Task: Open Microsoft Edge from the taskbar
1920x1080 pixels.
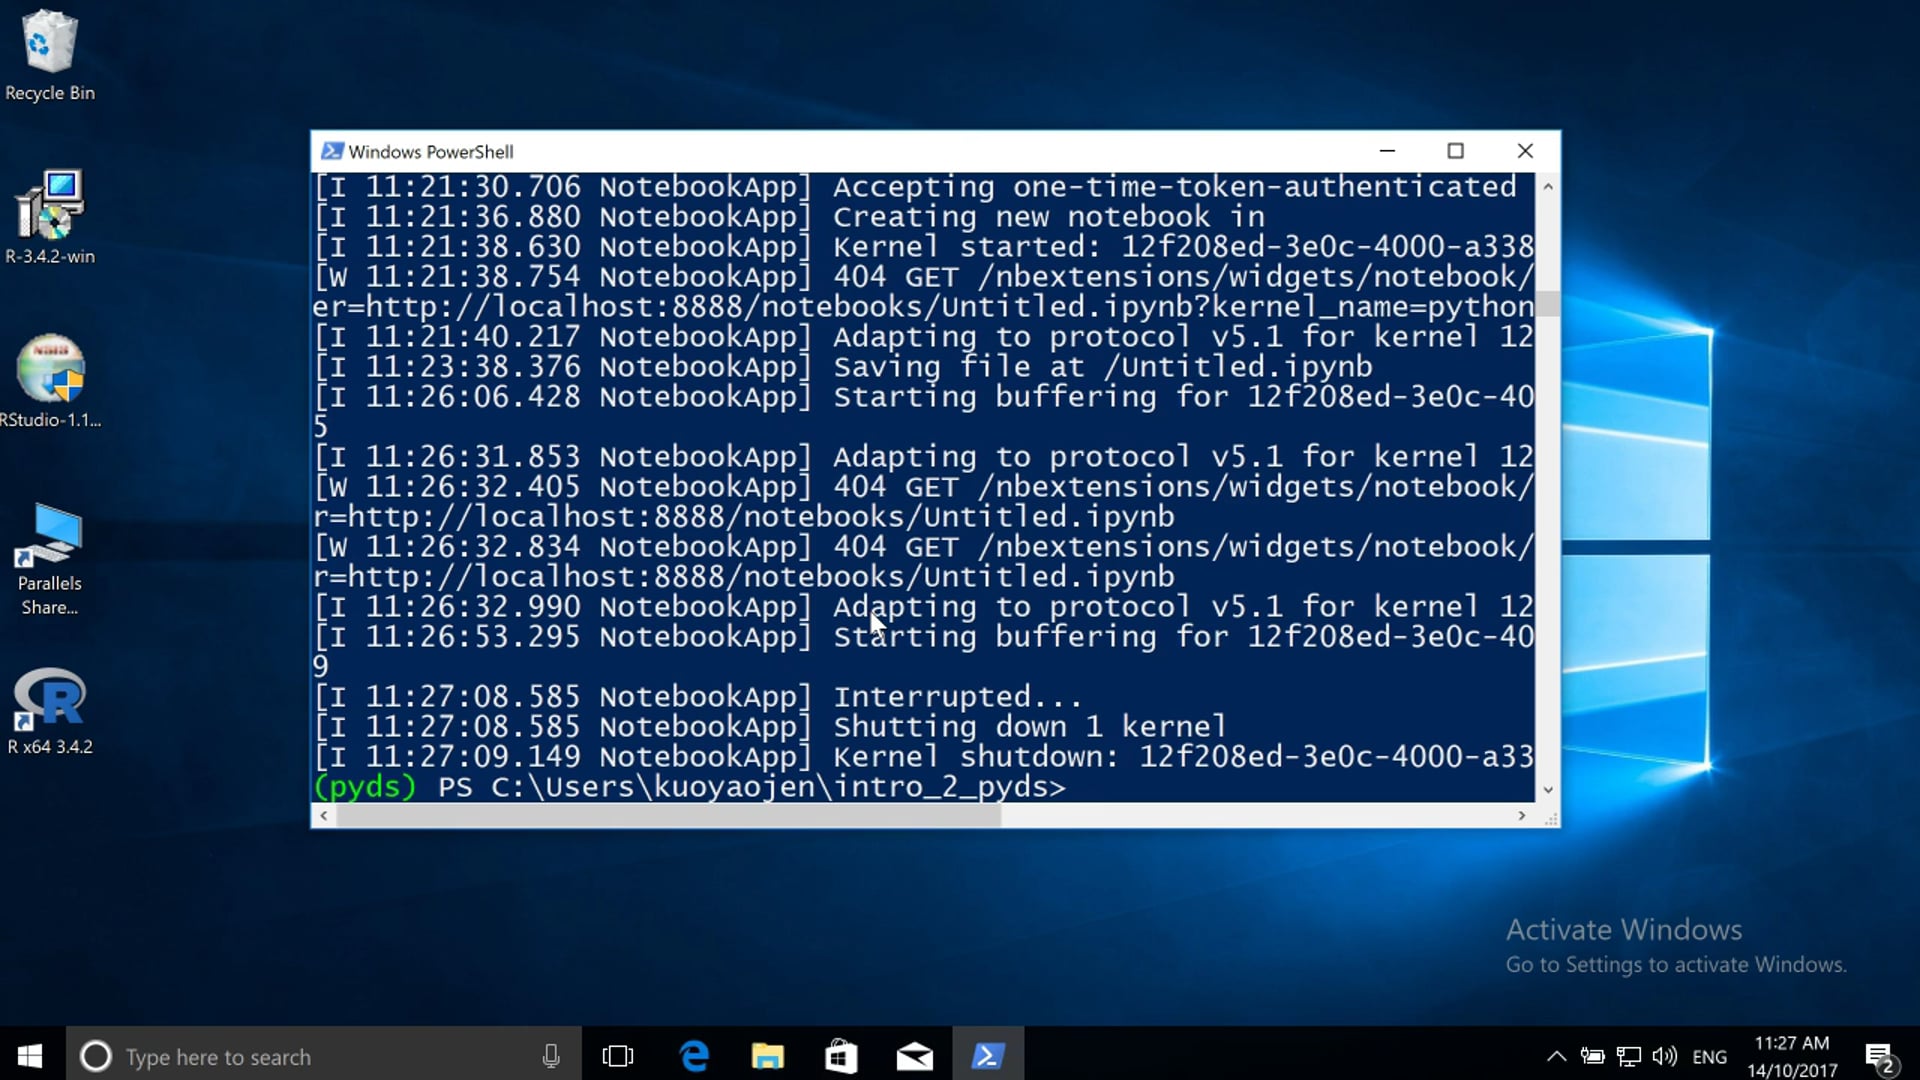Action: pos(694,1056)
